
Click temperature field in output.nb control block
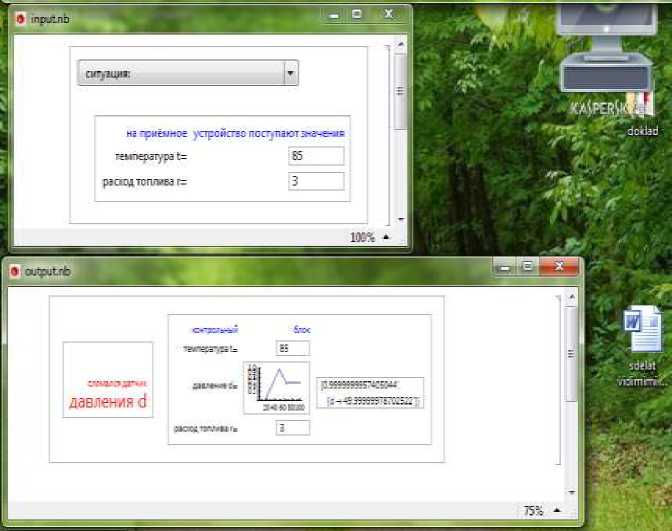293,348
